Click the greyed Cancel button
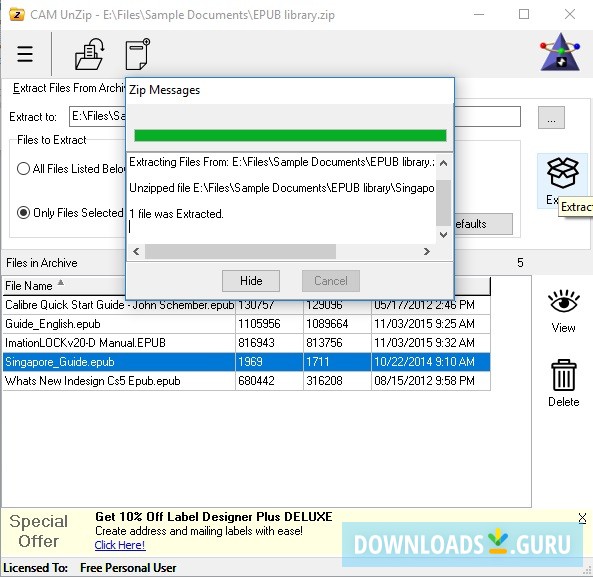The height and width of the screenshot is (577, 593). click(331, 281)
